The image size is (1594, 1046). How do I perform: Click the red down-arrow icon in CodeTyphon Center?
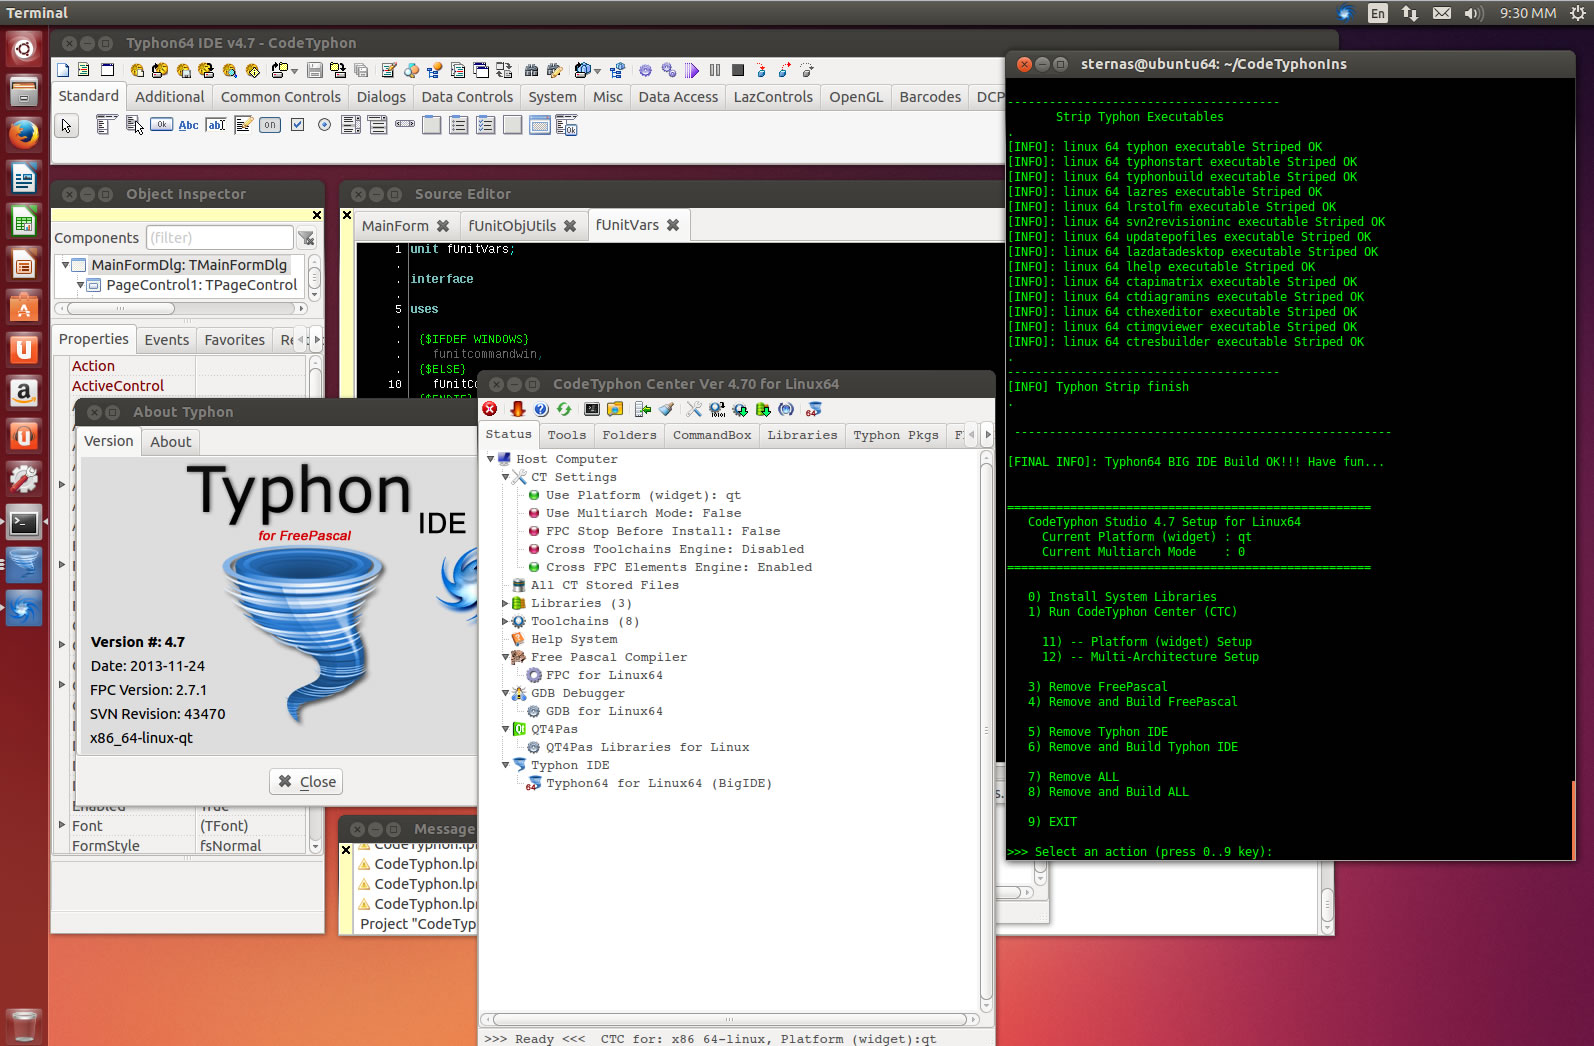point(517,409)
